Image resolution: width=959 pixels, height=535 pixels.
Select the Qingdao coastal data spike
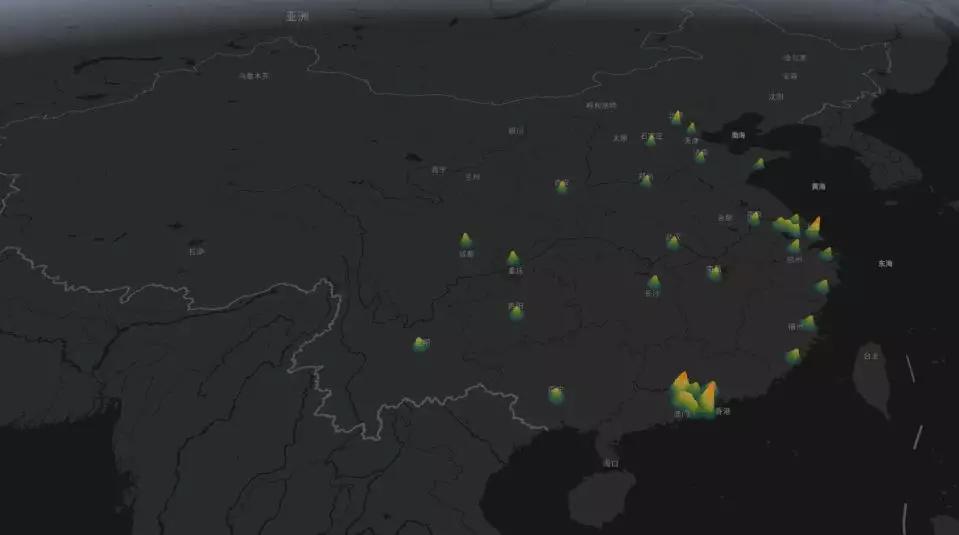pos(758,163)
